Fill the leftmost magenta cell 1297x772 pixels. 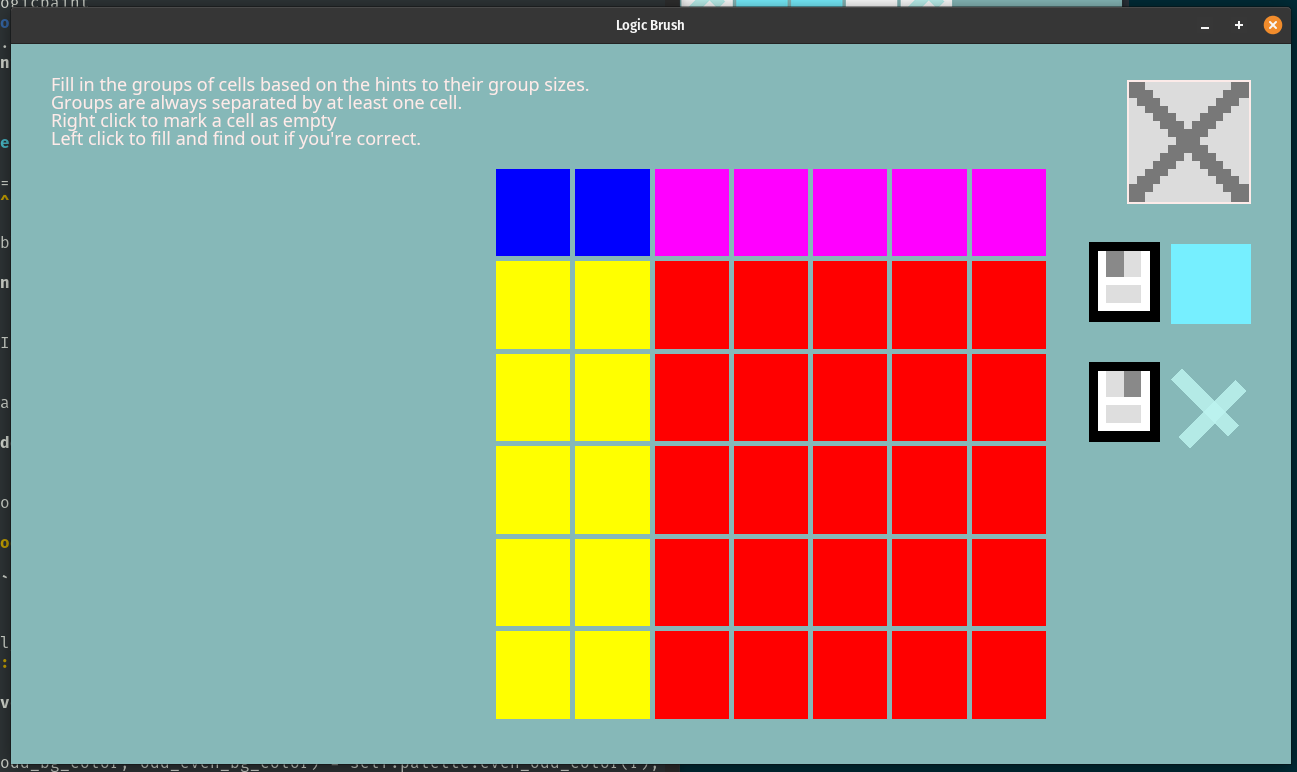692,212
